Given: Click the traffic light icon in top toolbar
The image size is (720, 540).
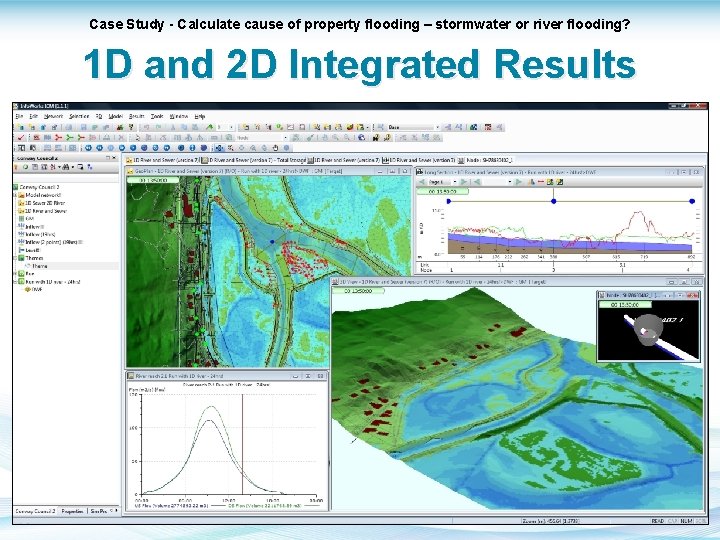Looking at the screenshot, I should point(131,127).
